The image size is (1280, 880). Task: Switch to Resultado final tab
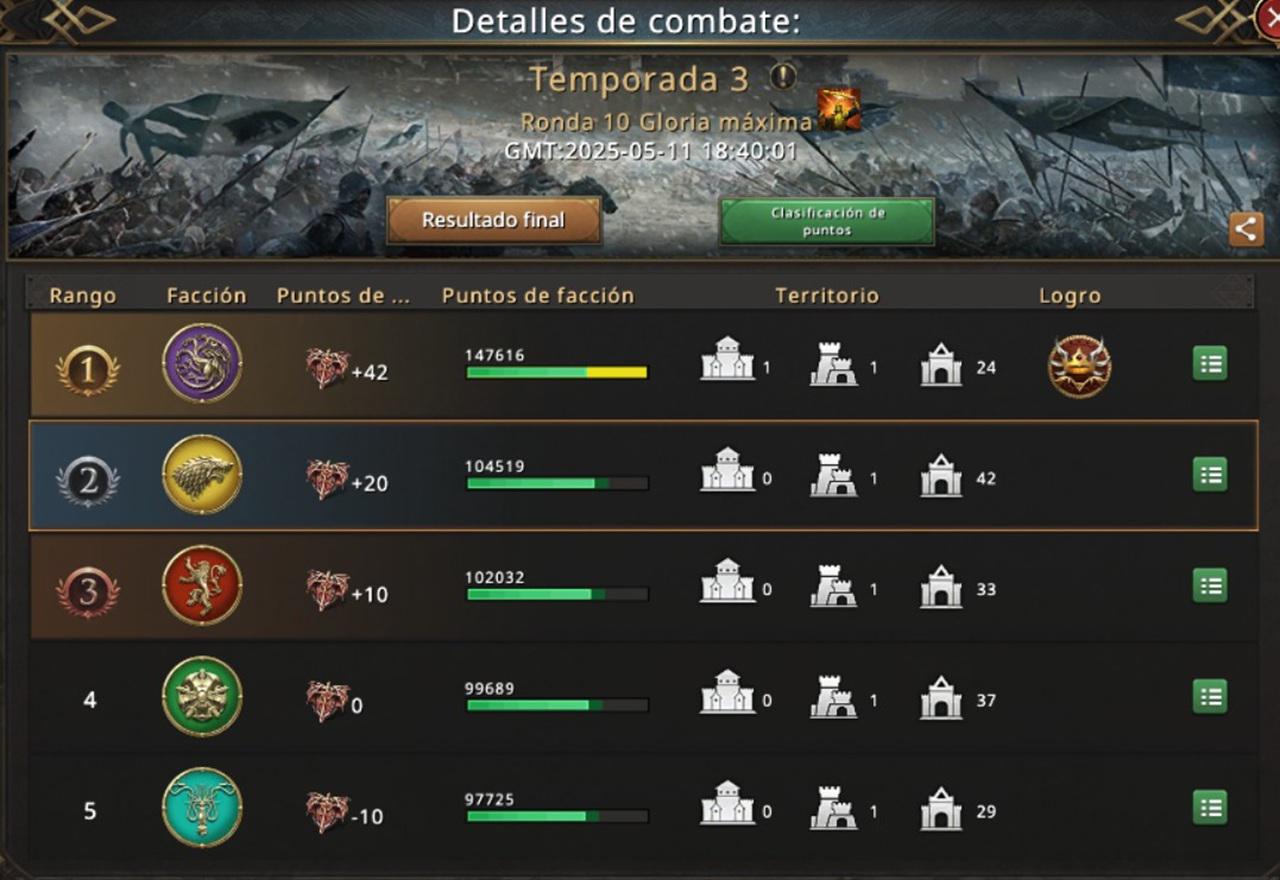494,220
